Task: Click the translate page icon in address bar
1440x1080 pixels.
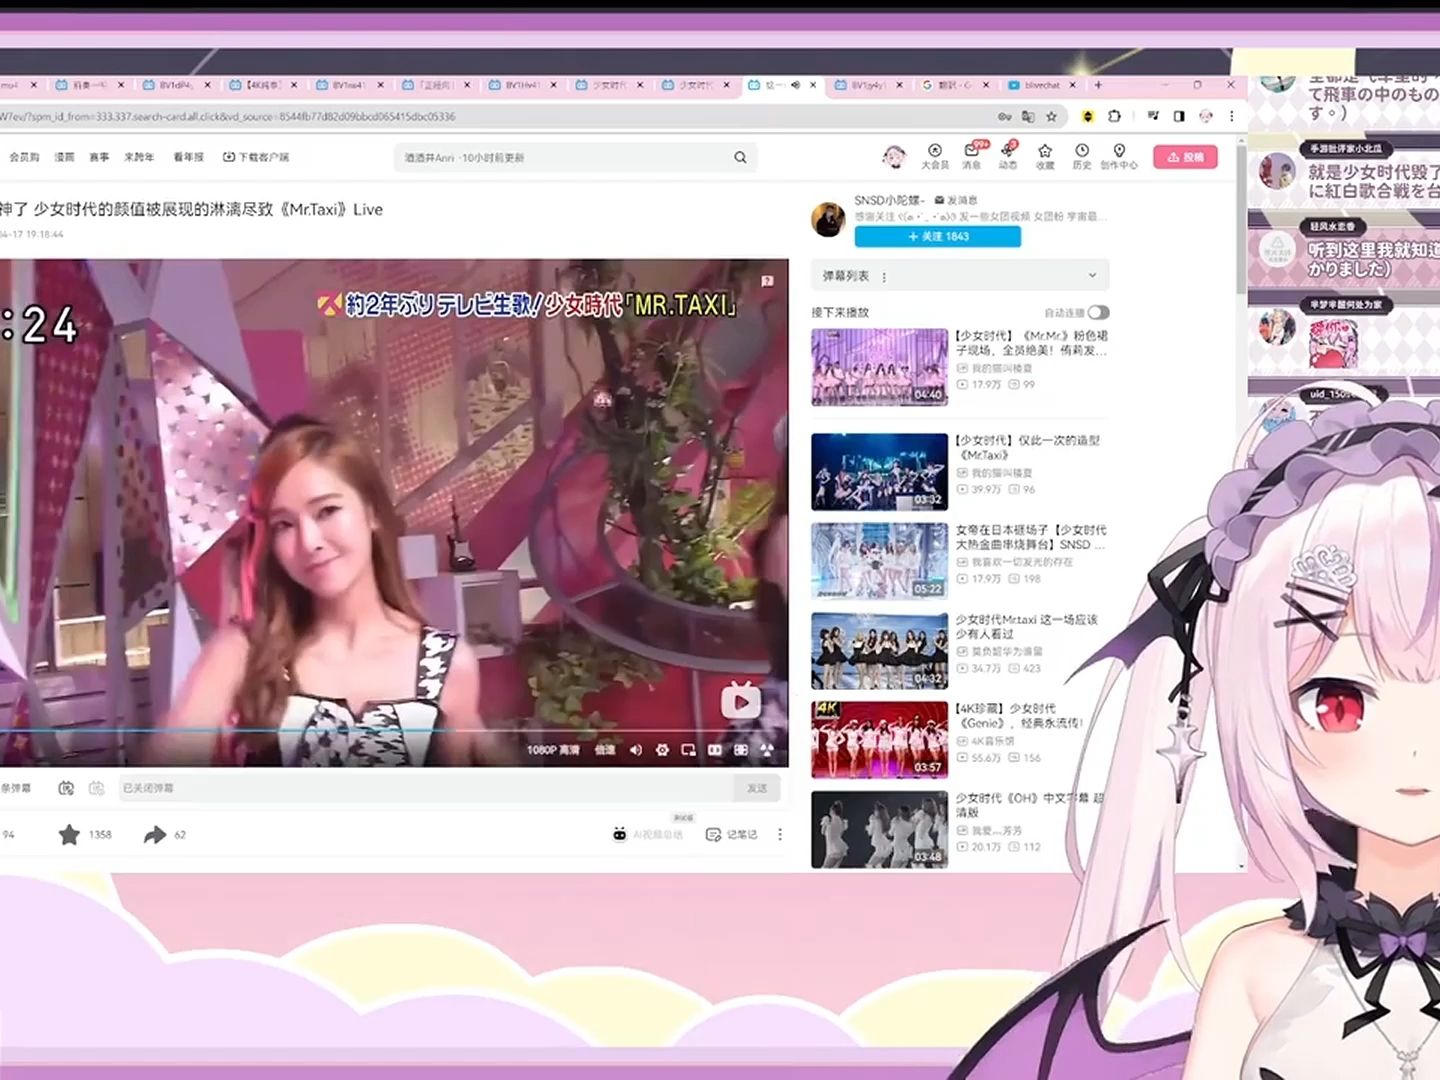Action: [x=1028, y=116]
